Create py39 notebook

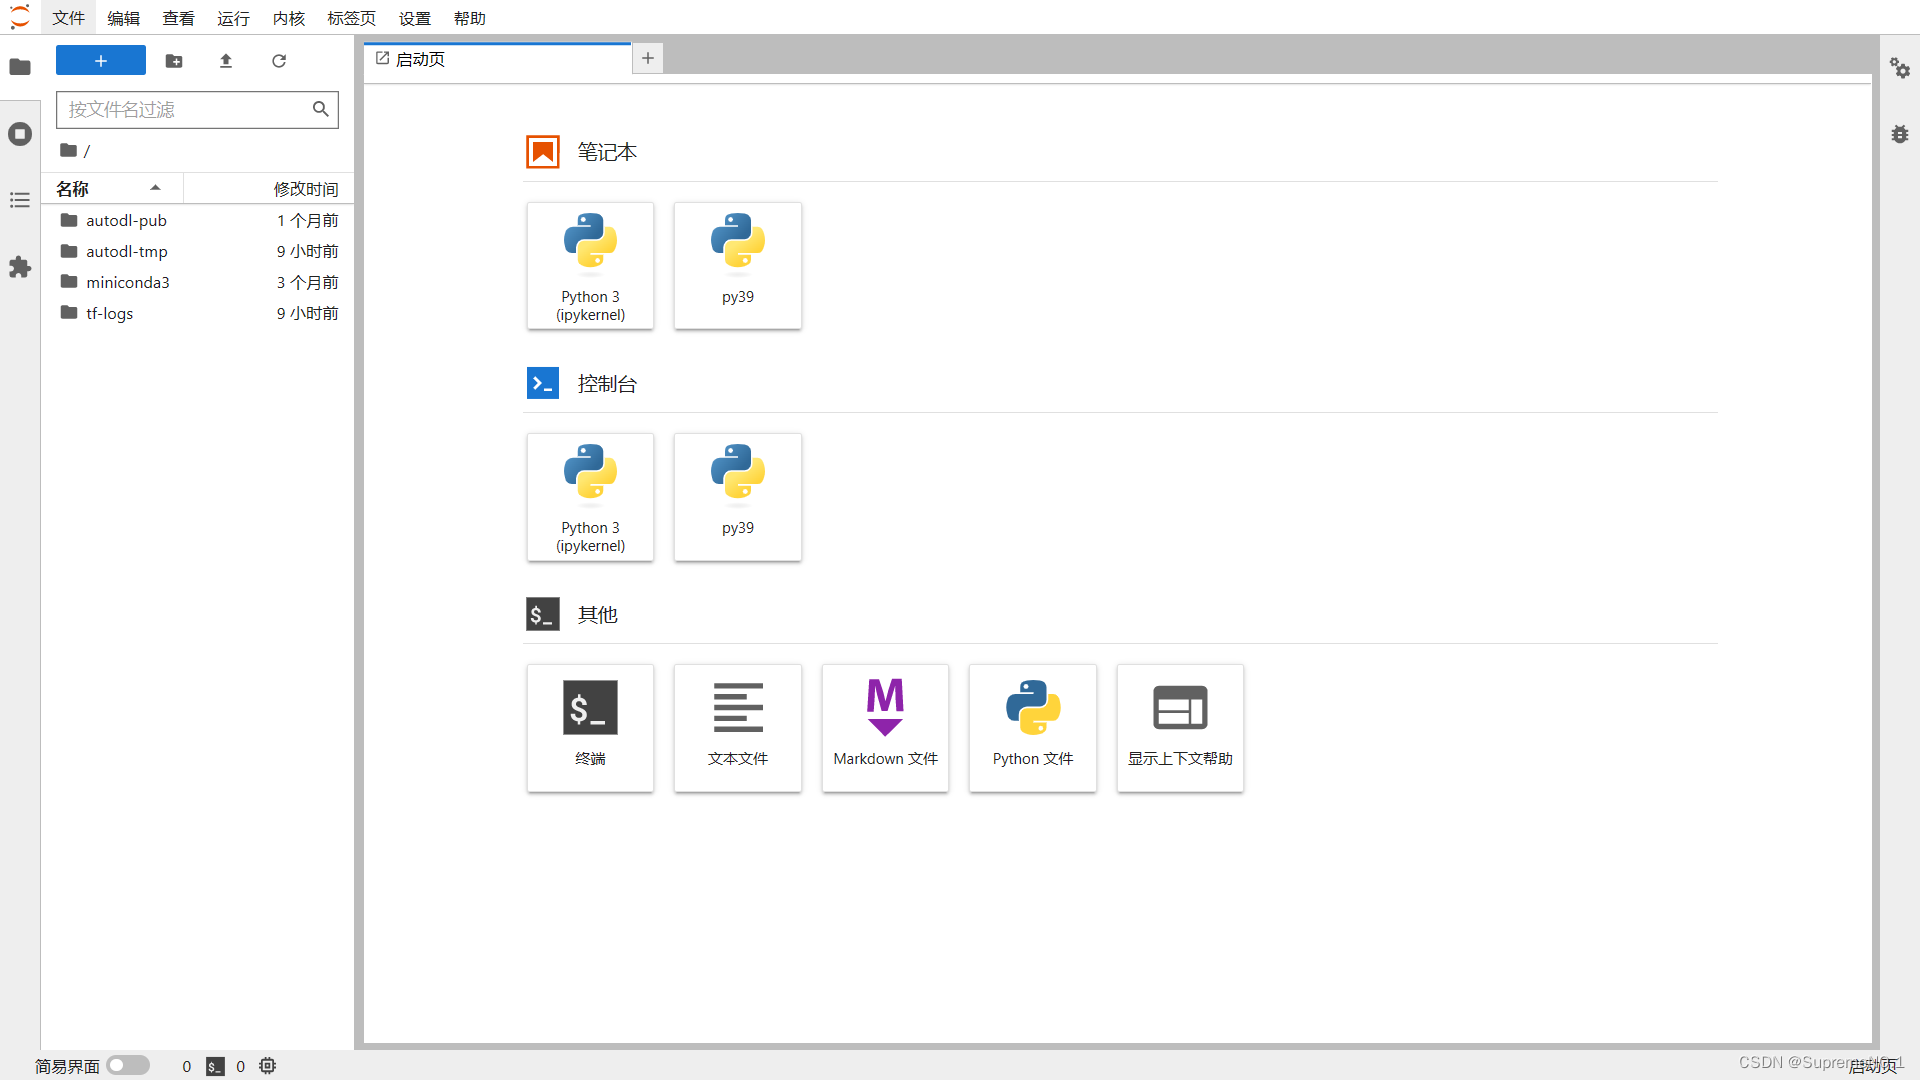pyautogui.click(x=738, y=266)
